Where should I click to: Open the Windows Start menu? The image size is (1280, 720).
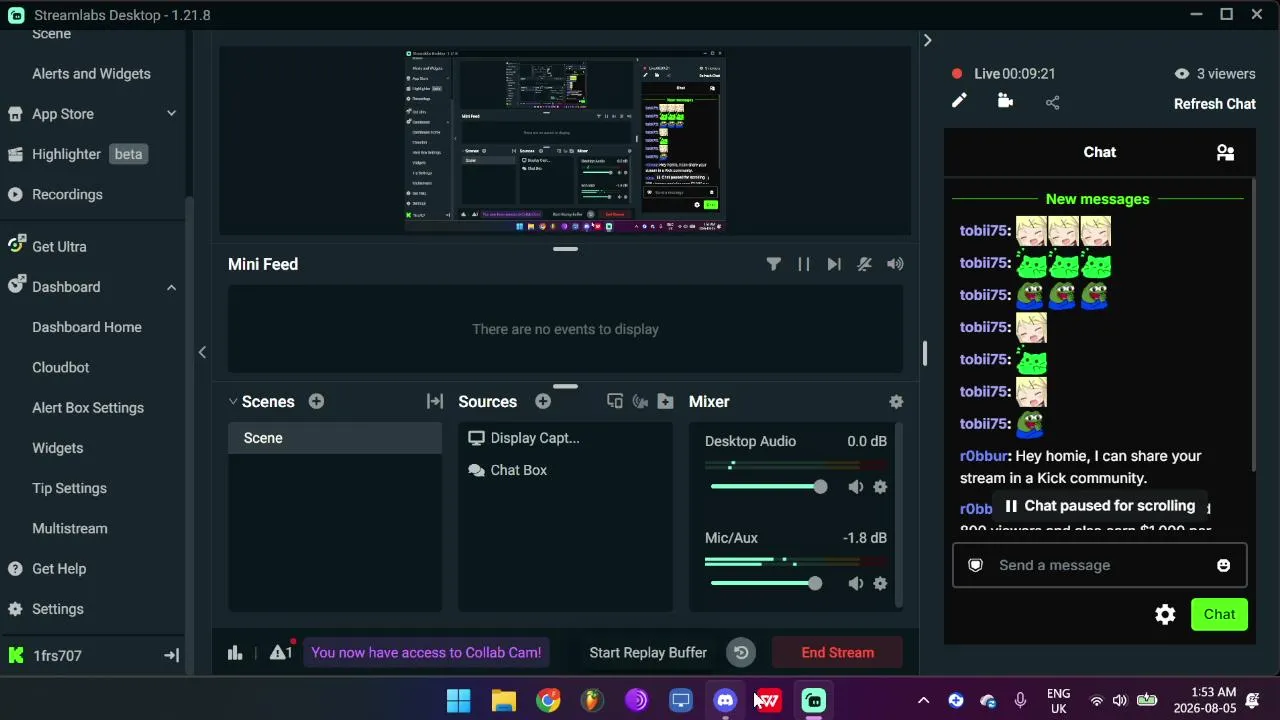pyautogui.click(x=459, y=700)
